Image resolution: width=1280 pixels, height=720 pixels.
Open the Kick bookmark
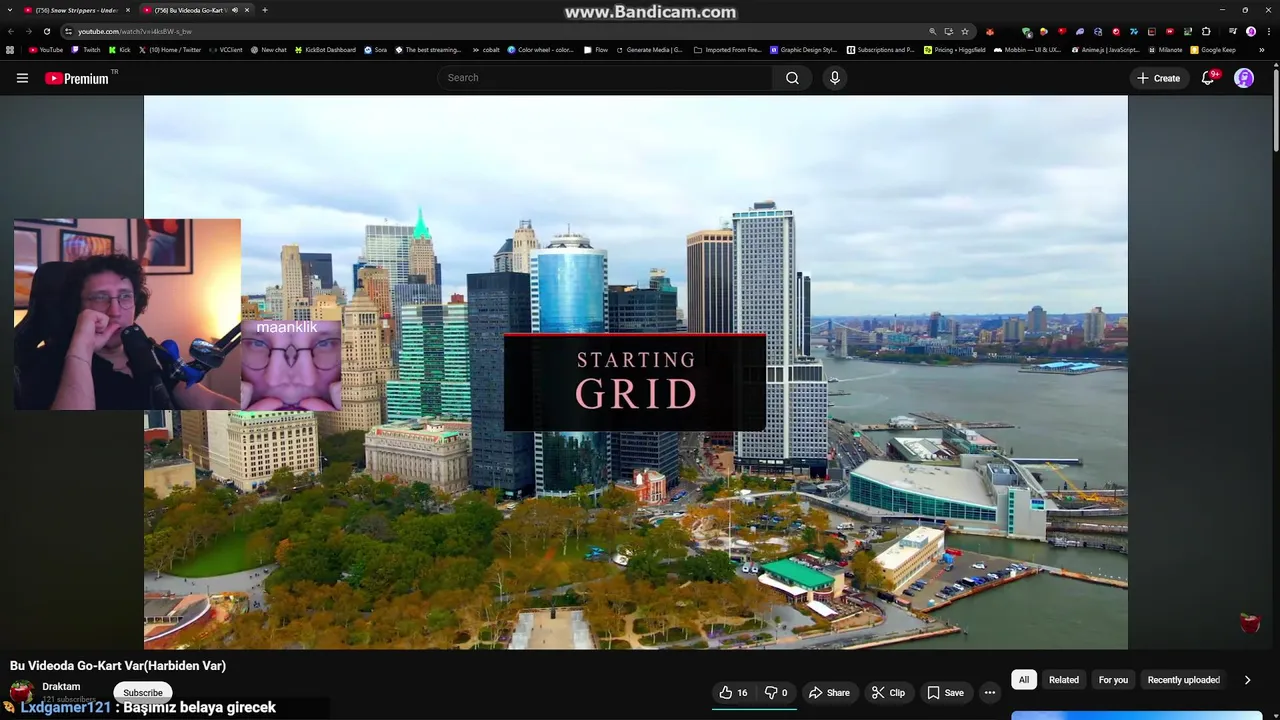click(120, 49)
